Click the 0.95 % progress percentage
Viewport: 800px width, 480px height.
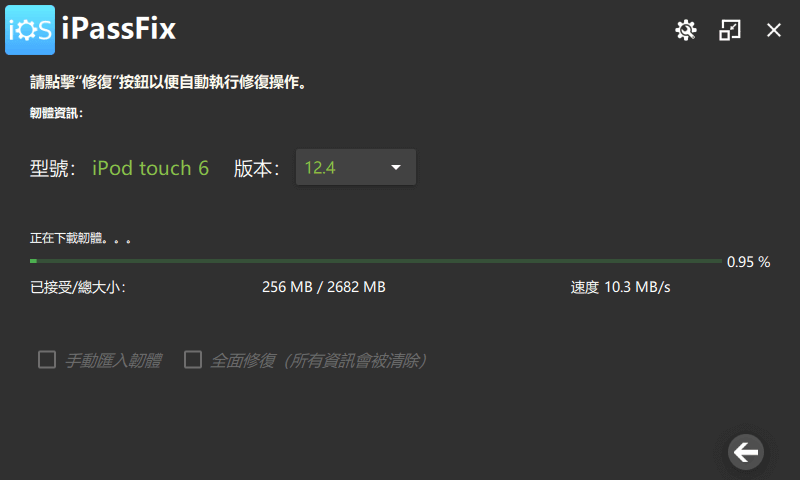coord(748,262)
